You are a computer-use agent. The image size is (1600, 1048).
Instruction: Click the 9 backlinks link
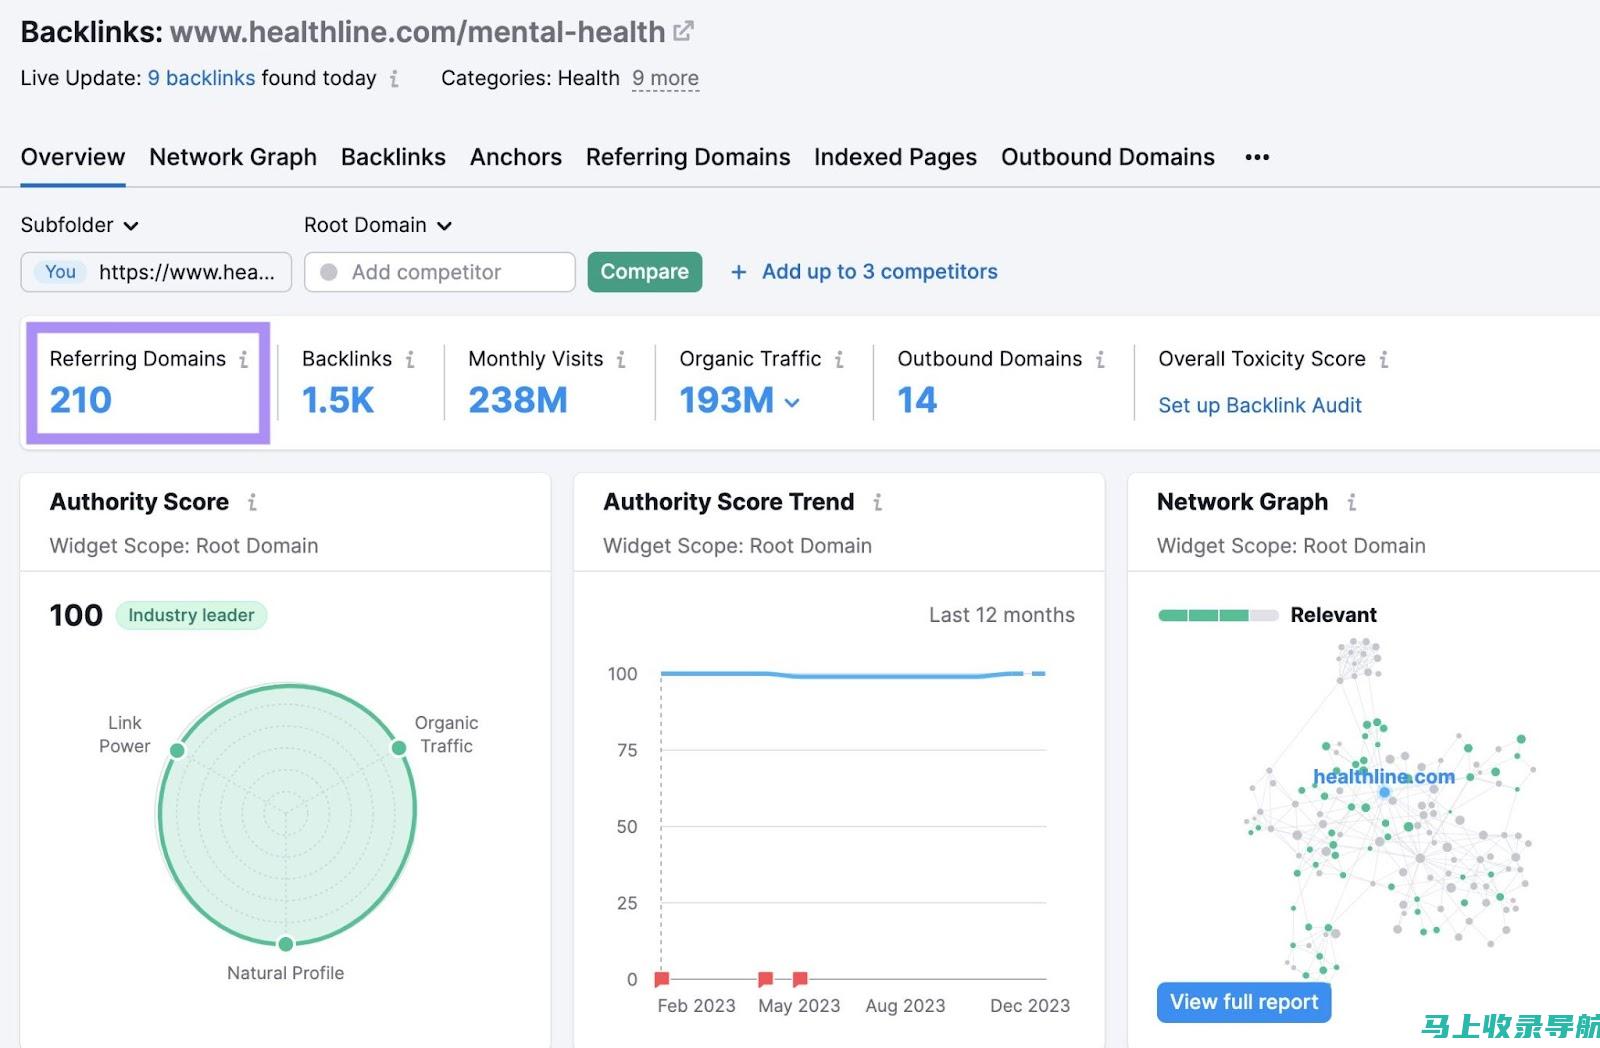point(201,78)
